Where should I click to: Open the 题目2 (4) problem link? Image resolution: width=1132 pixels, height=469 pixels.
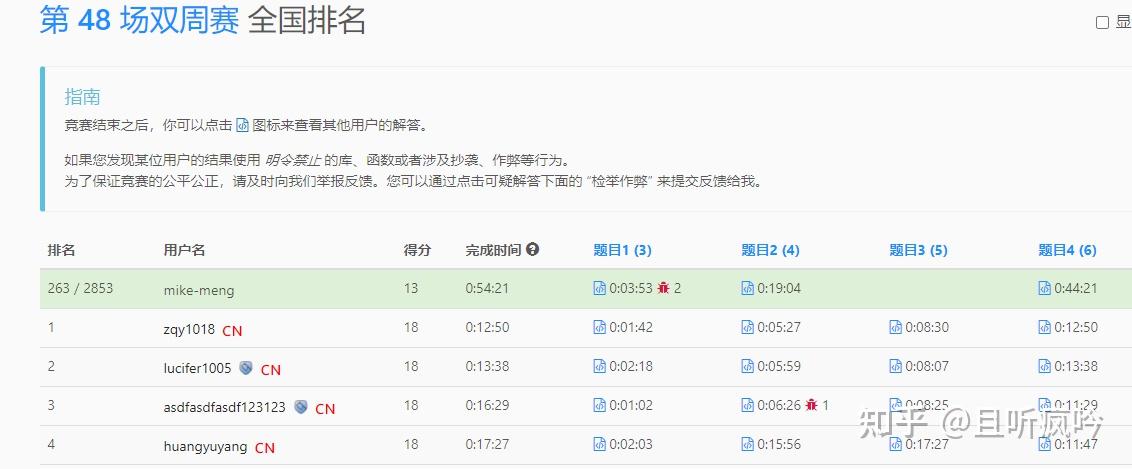point(770,250)
